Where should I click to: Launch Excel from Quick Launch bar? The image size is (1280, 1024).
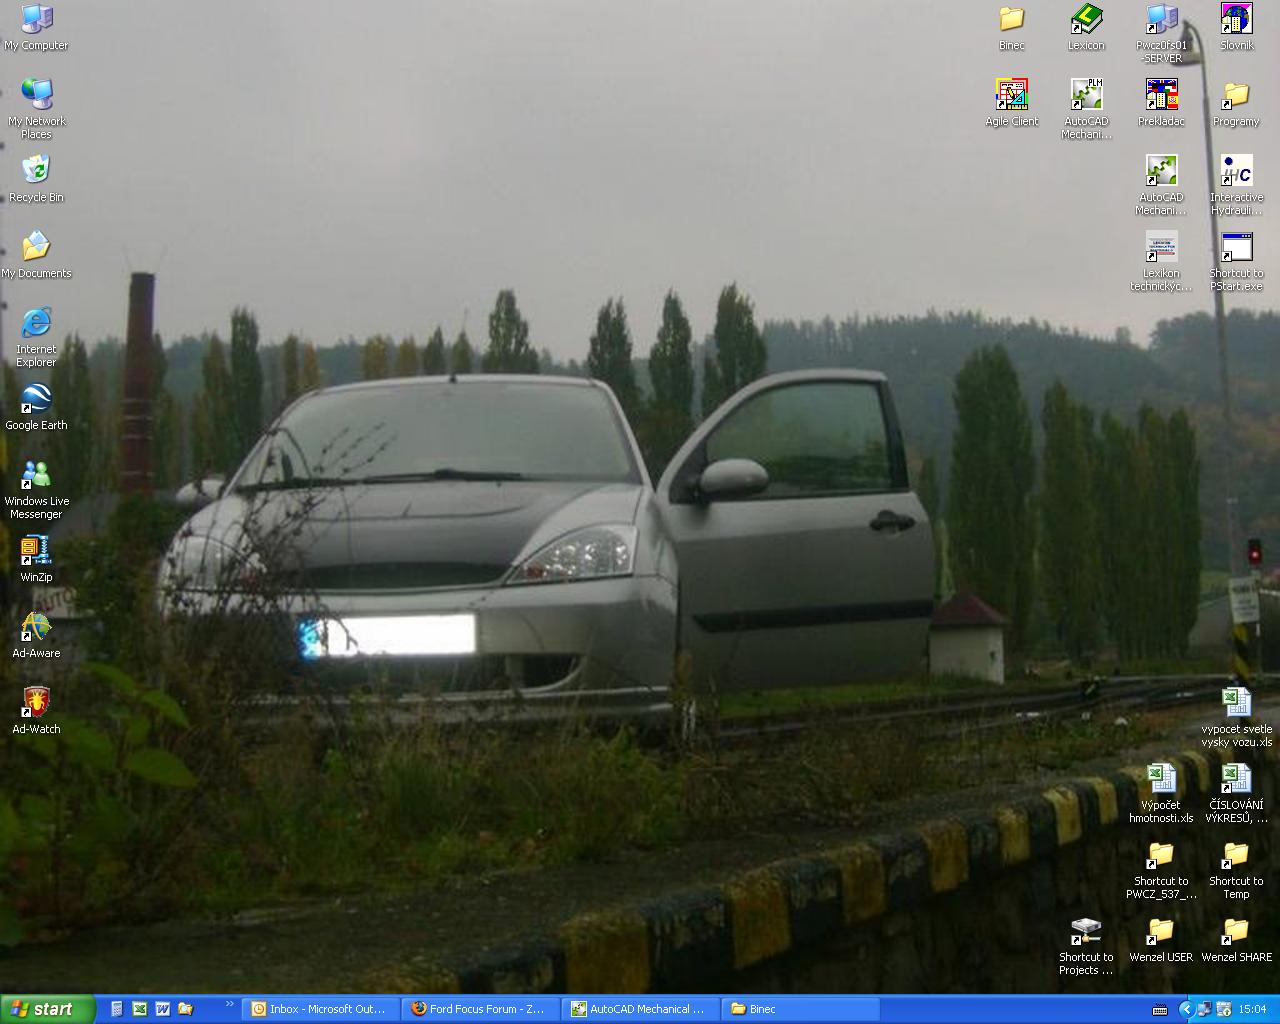(x=140, y=1009)
